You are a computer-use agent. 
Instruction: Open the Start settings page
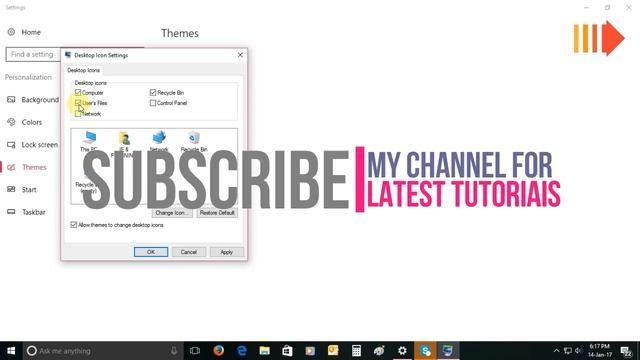[x=22, y=189]
